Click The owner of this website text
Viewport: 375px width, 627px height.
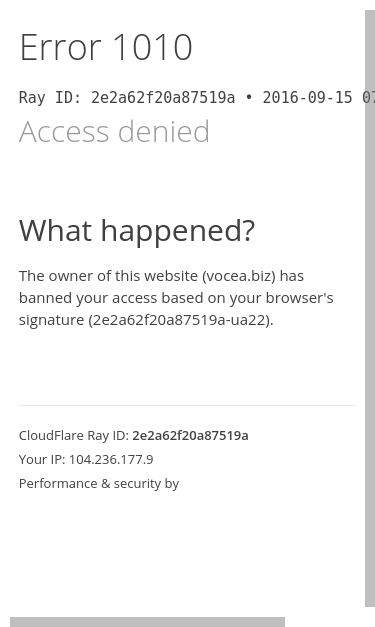pos(108,276)
